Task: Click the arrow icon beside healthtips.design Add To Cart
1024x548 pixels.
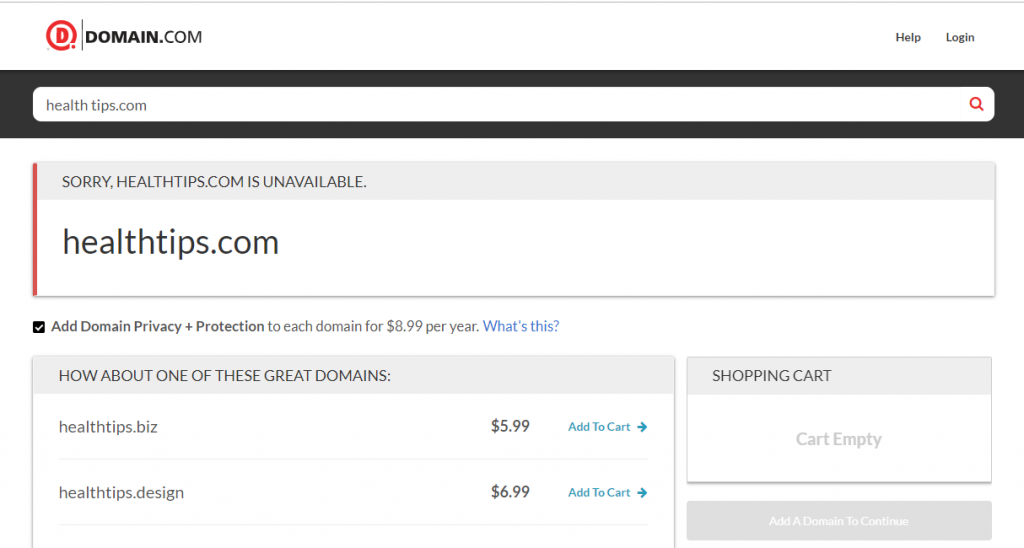Action: (642, 493)
